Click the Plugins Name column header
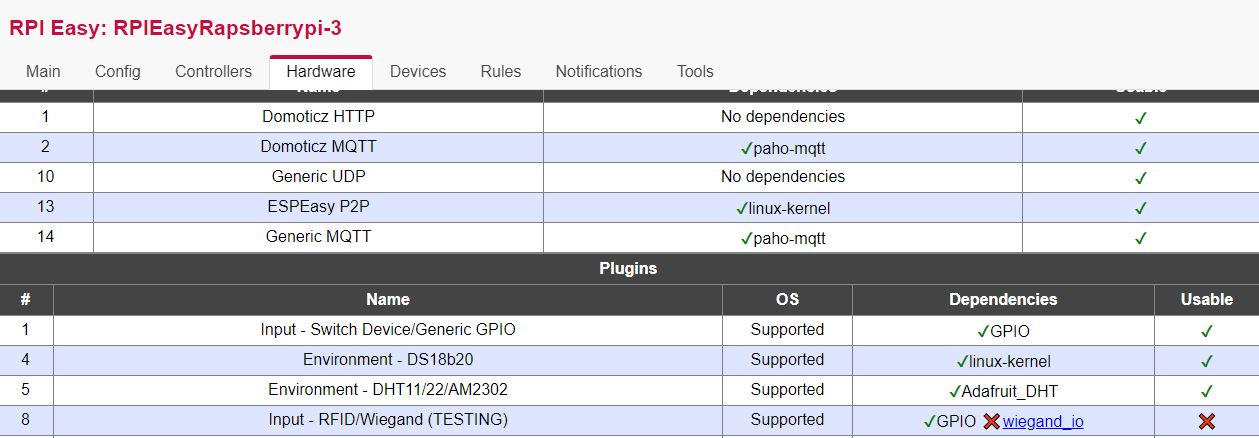The width and height of the screenshot is (1259, 438). [x=388, y=299]
